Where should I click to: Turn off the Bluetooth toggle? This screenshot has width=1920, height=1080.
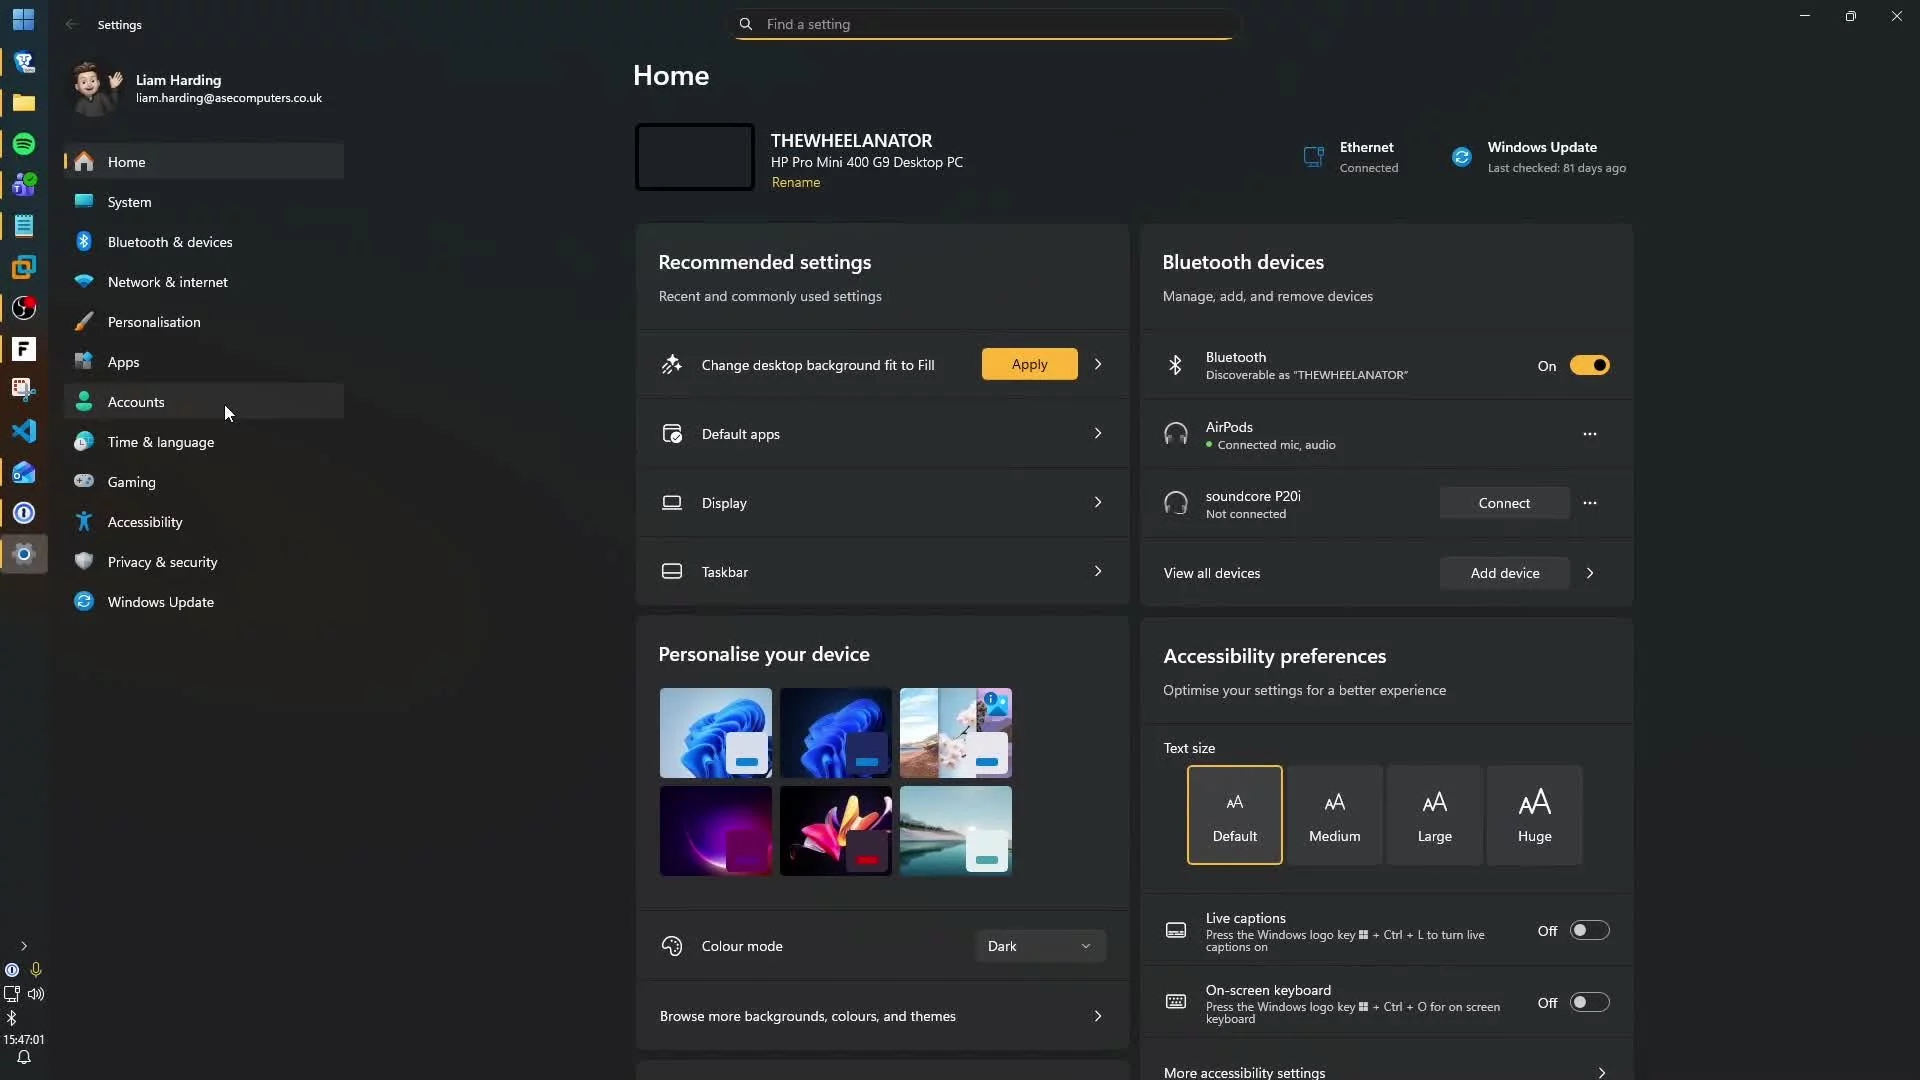(1589, 365)
